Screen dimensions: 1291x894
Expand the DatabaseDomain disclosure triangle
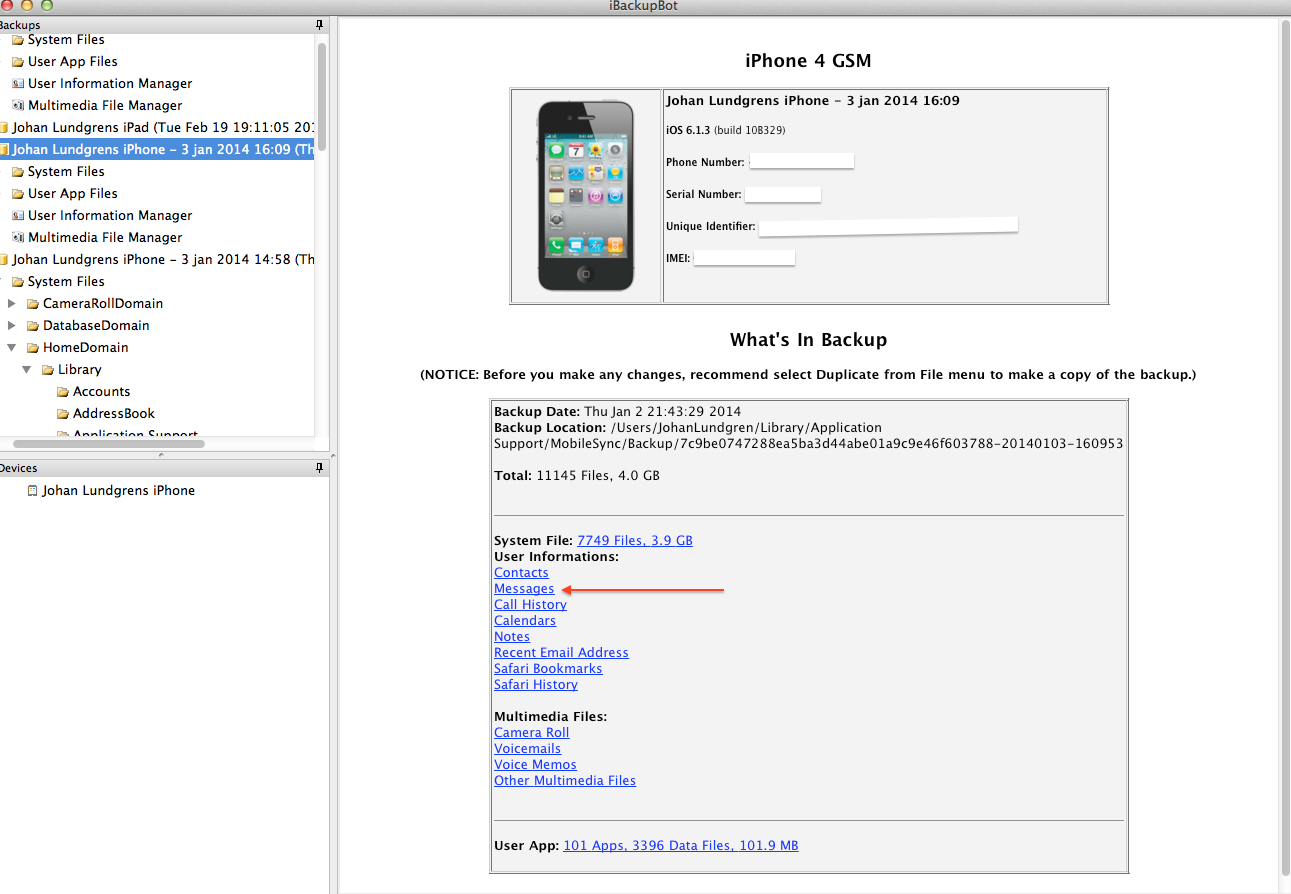11,325
